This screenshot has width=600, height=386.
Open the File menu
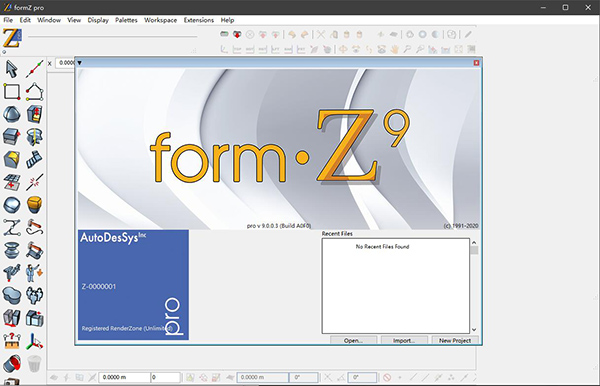click(8, 20)
